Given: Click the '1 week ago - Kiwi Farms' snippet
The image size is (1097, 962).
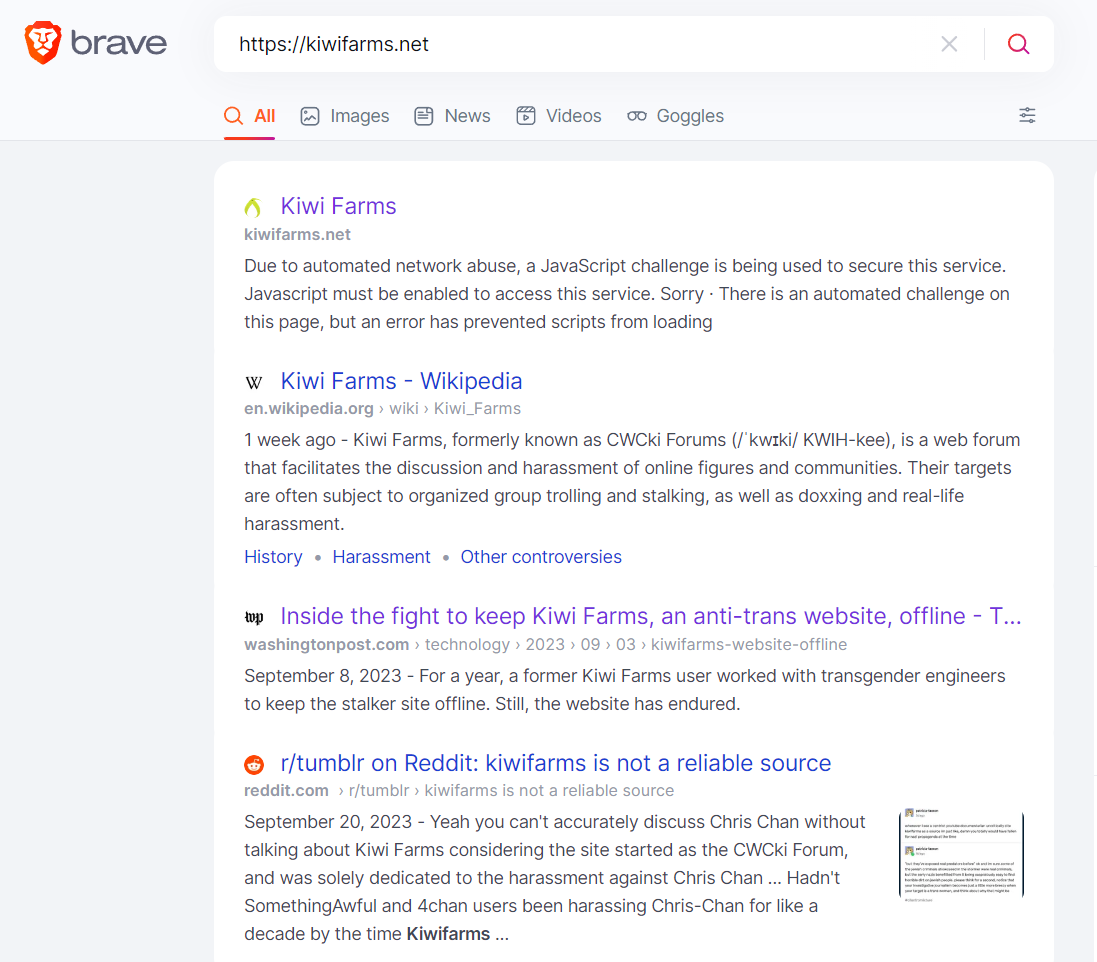Looking at the screenshot, I should pyautogui.click(x=632, y=481).
